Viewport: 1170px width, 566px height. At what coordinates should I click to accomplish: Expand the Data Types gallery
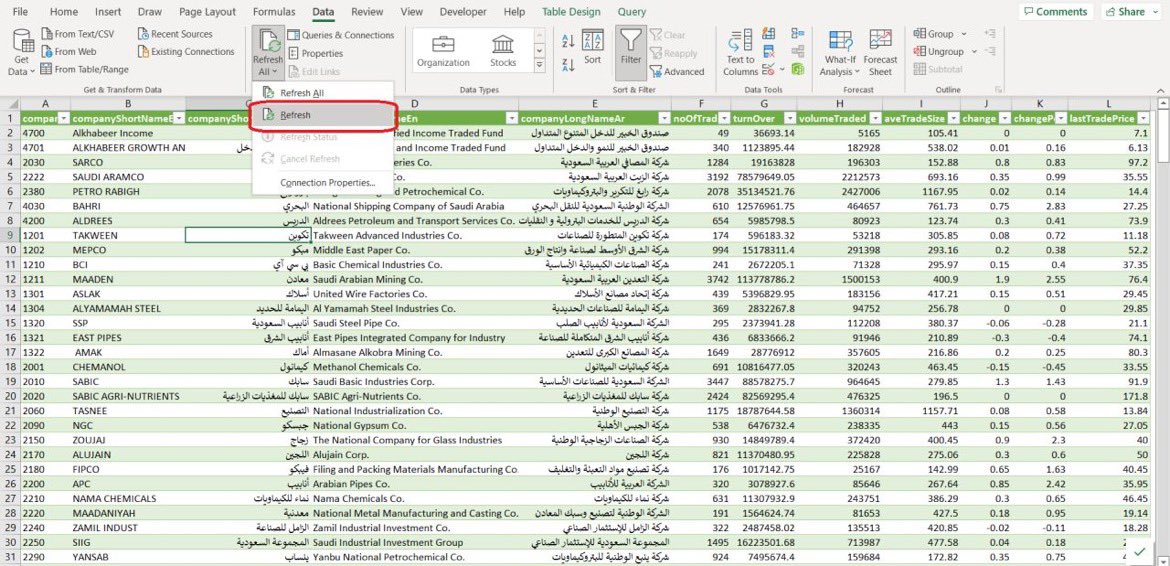click(539, 66)
